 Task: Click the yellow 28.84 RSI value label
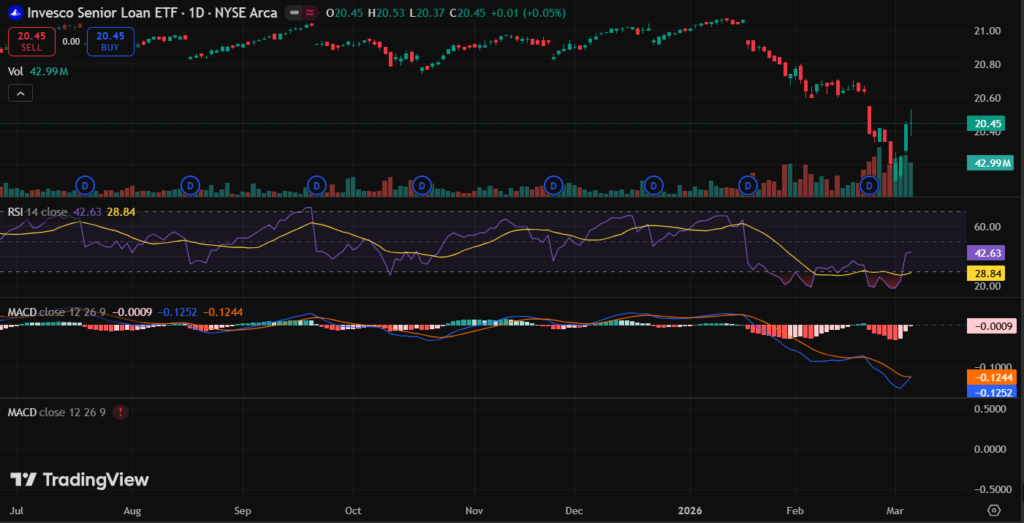989,272
